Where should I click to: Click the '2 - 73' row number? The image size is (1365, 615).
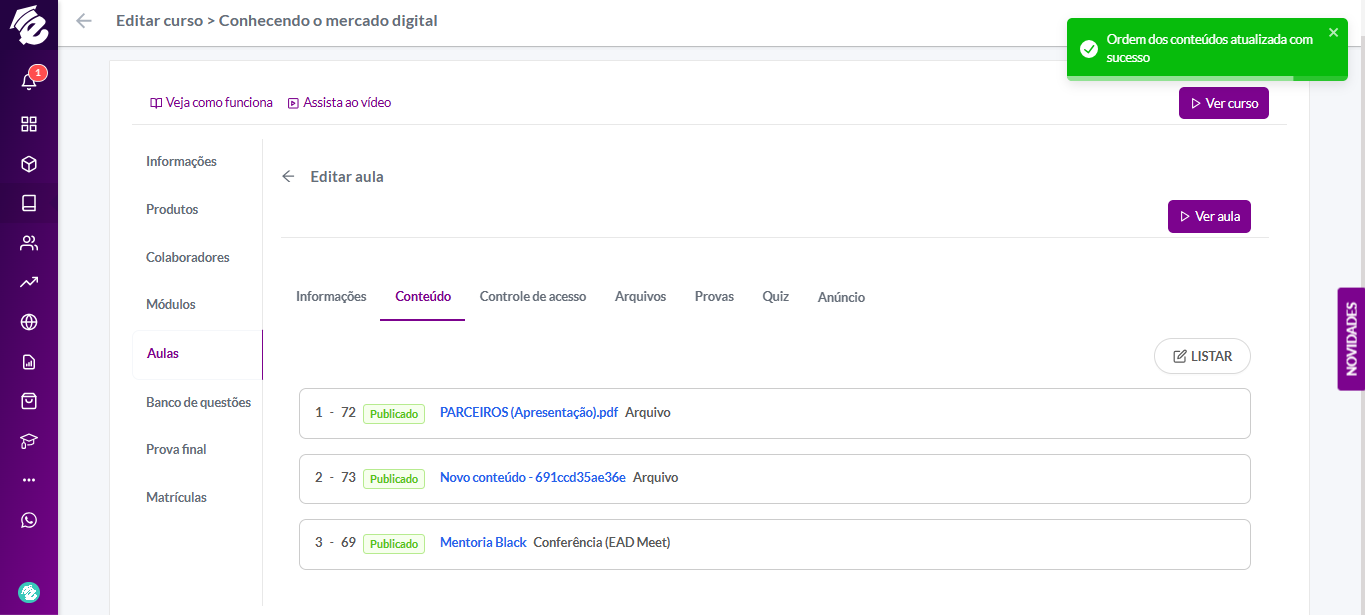335,477
